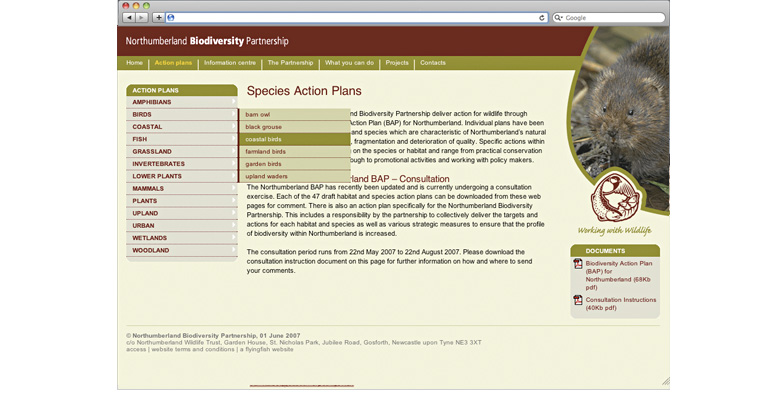780x415 pixels.
Task: Click the magnifier icon in Google search box
Action: click(x=559, y=18)
